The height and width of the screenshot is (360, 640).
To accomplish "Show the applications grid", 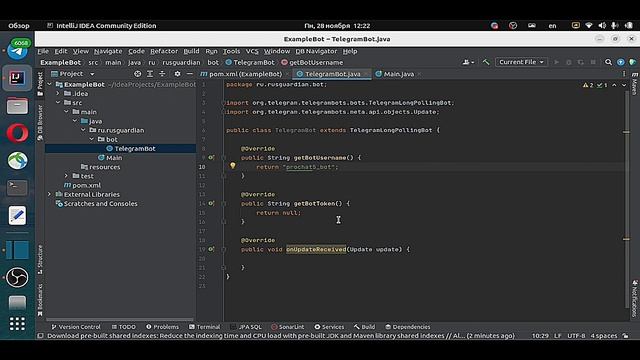I will 17,323.
